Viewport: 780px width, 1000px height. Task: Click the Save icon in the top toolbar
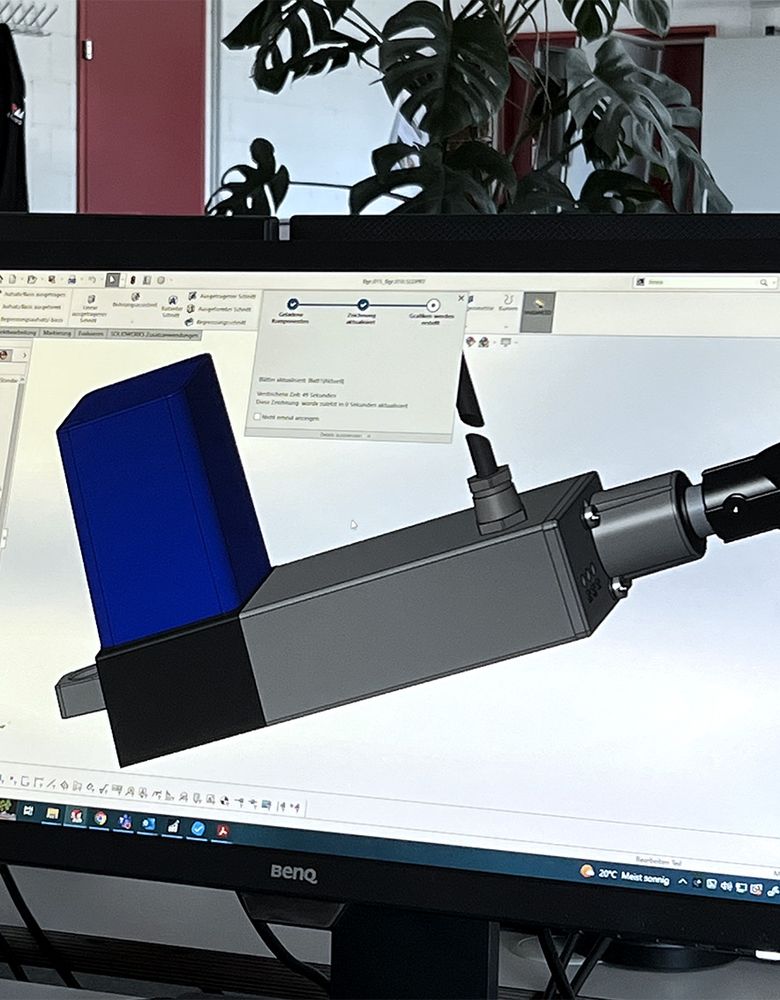click(x=52, y=279)
